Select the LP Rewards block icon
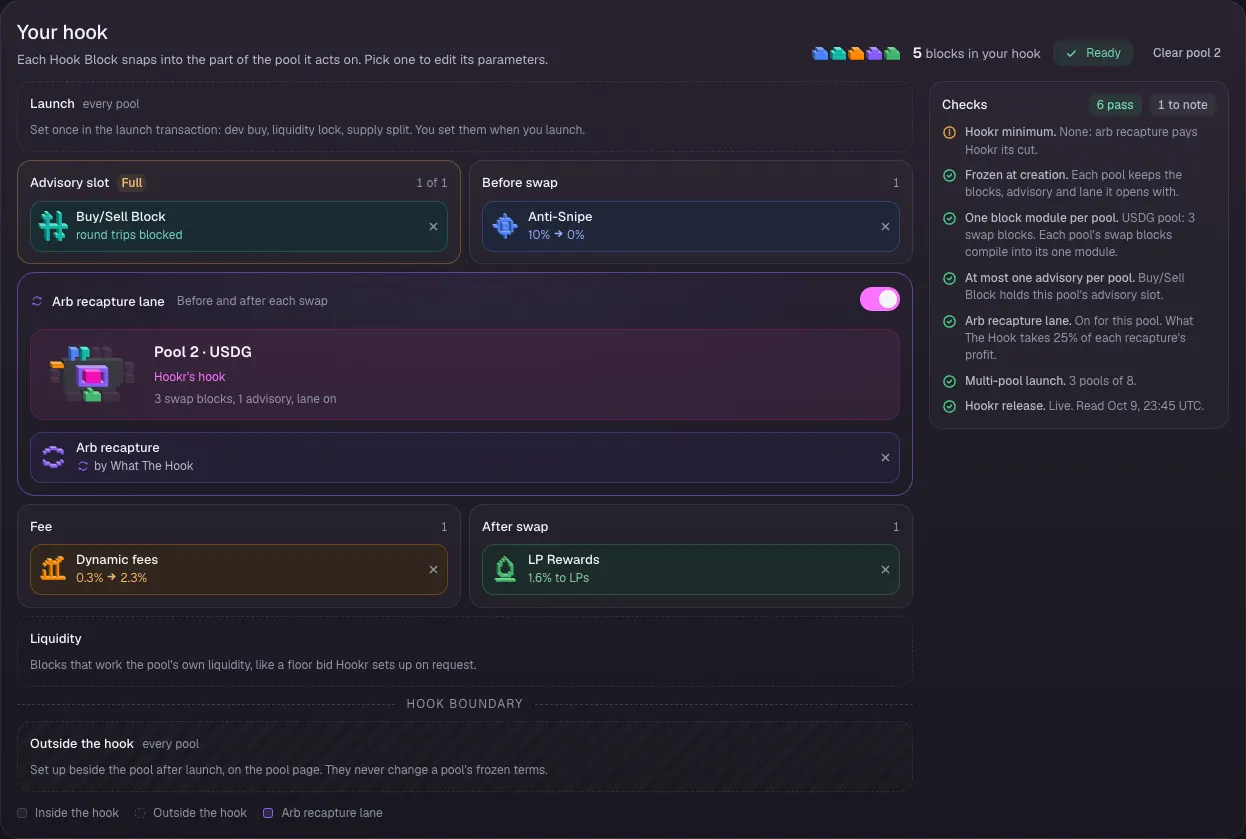 point(505,569)
